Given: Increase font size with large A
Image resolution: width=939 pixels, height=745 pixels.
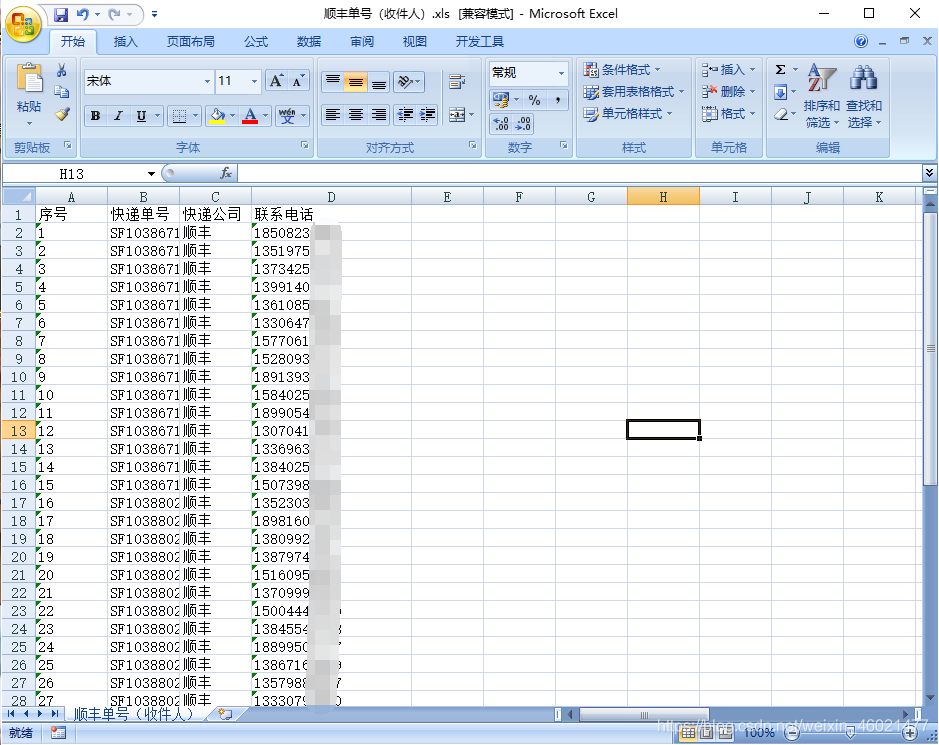Looking at the screenshot, I should click(x=276, y=81).
